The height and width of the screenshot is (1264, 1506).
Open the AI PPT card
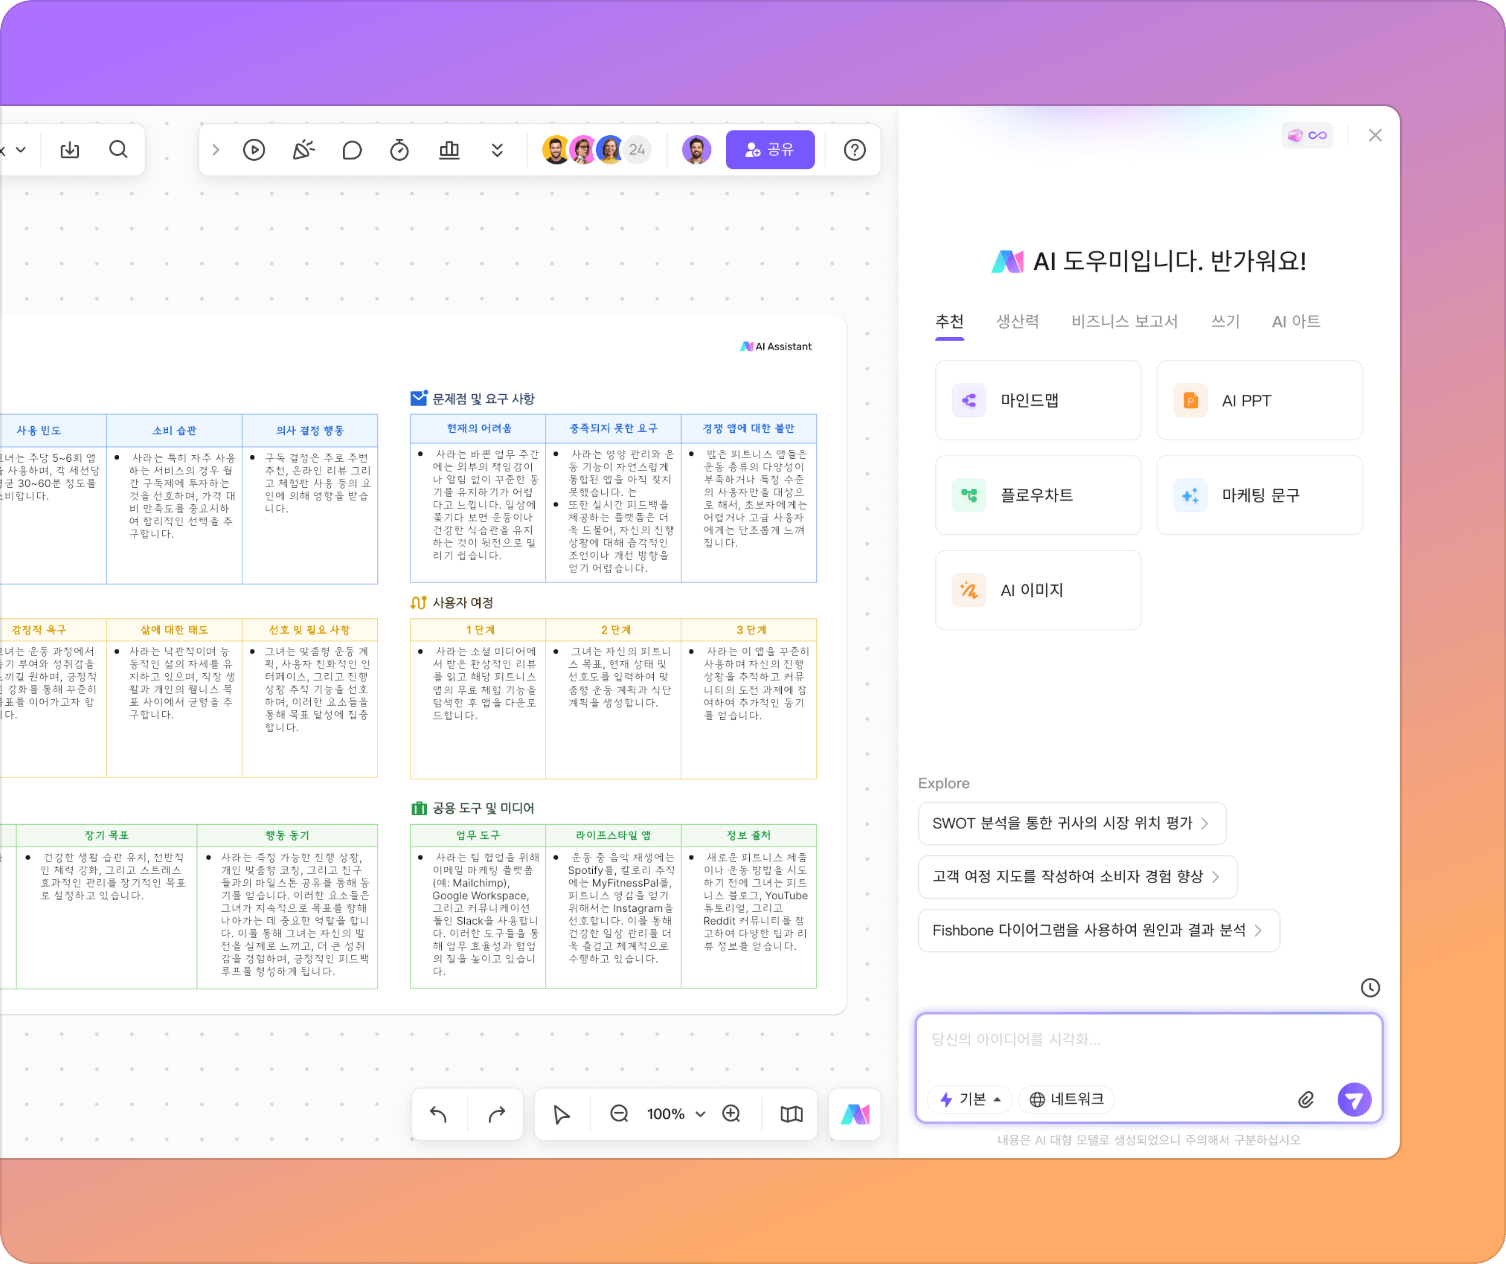click(x=1259, y=400)
